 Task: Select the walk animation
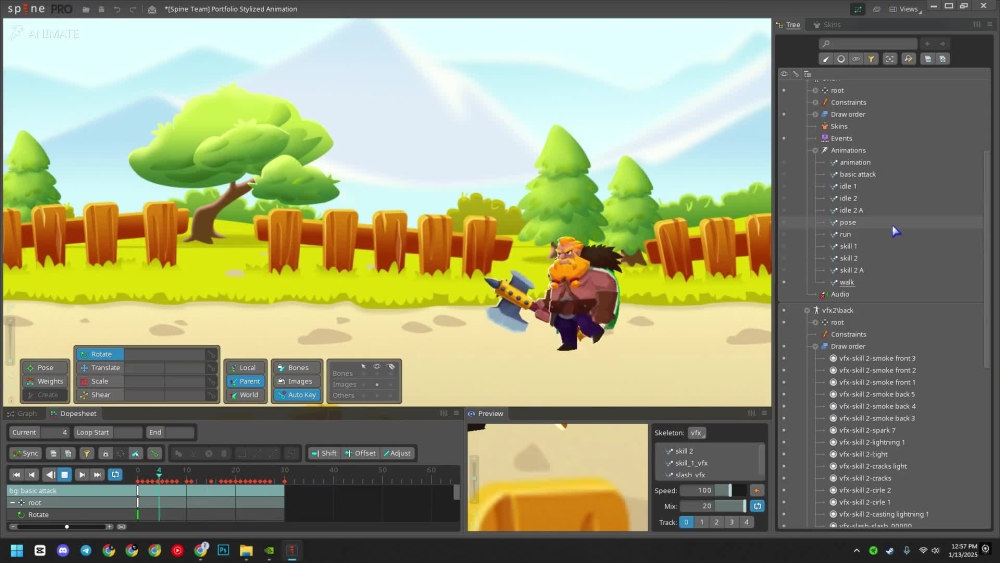click(846, 282)
